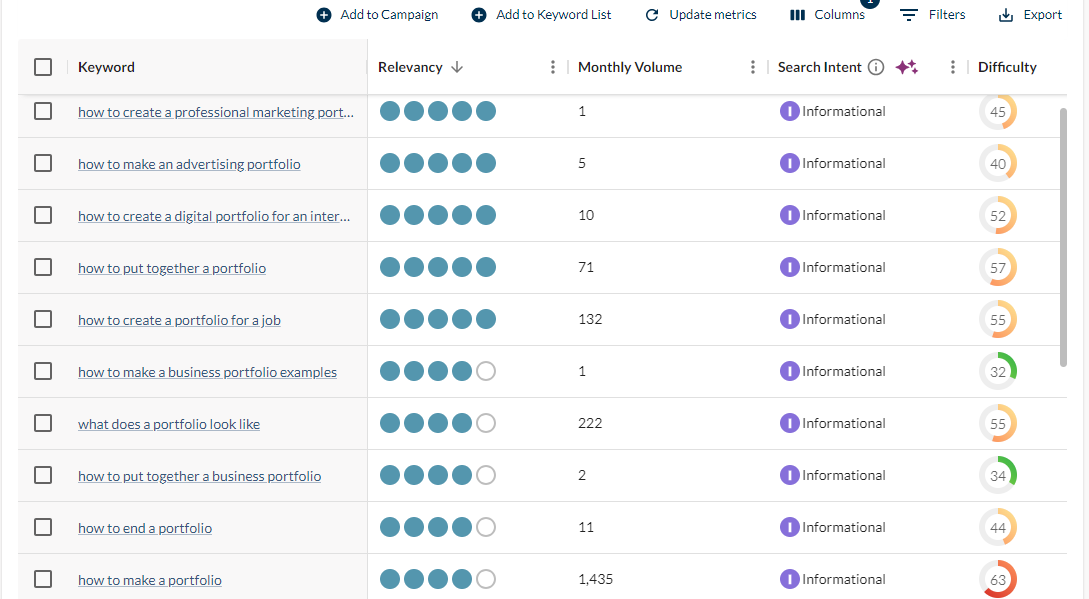Screen dimensions: 1089x599
Task: Select checkbox for 'how to put together a portfolio'
Action: click(x=43, y=267)
